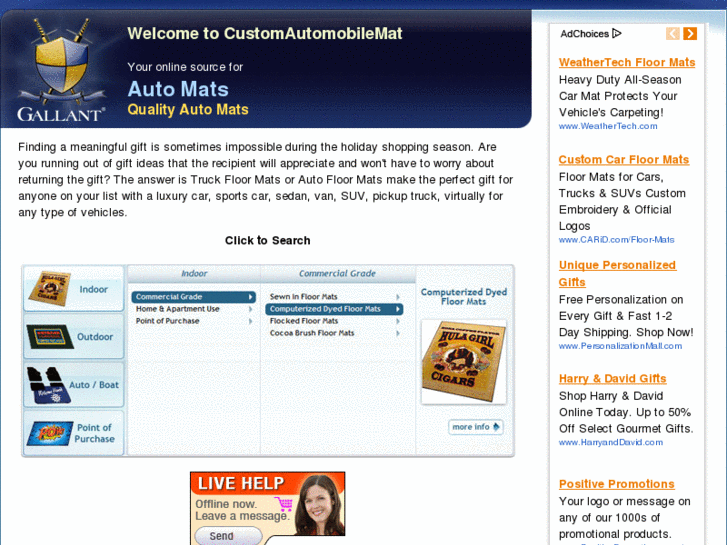Select Cocoa Brush Floor Mats

tap(312, 333)
